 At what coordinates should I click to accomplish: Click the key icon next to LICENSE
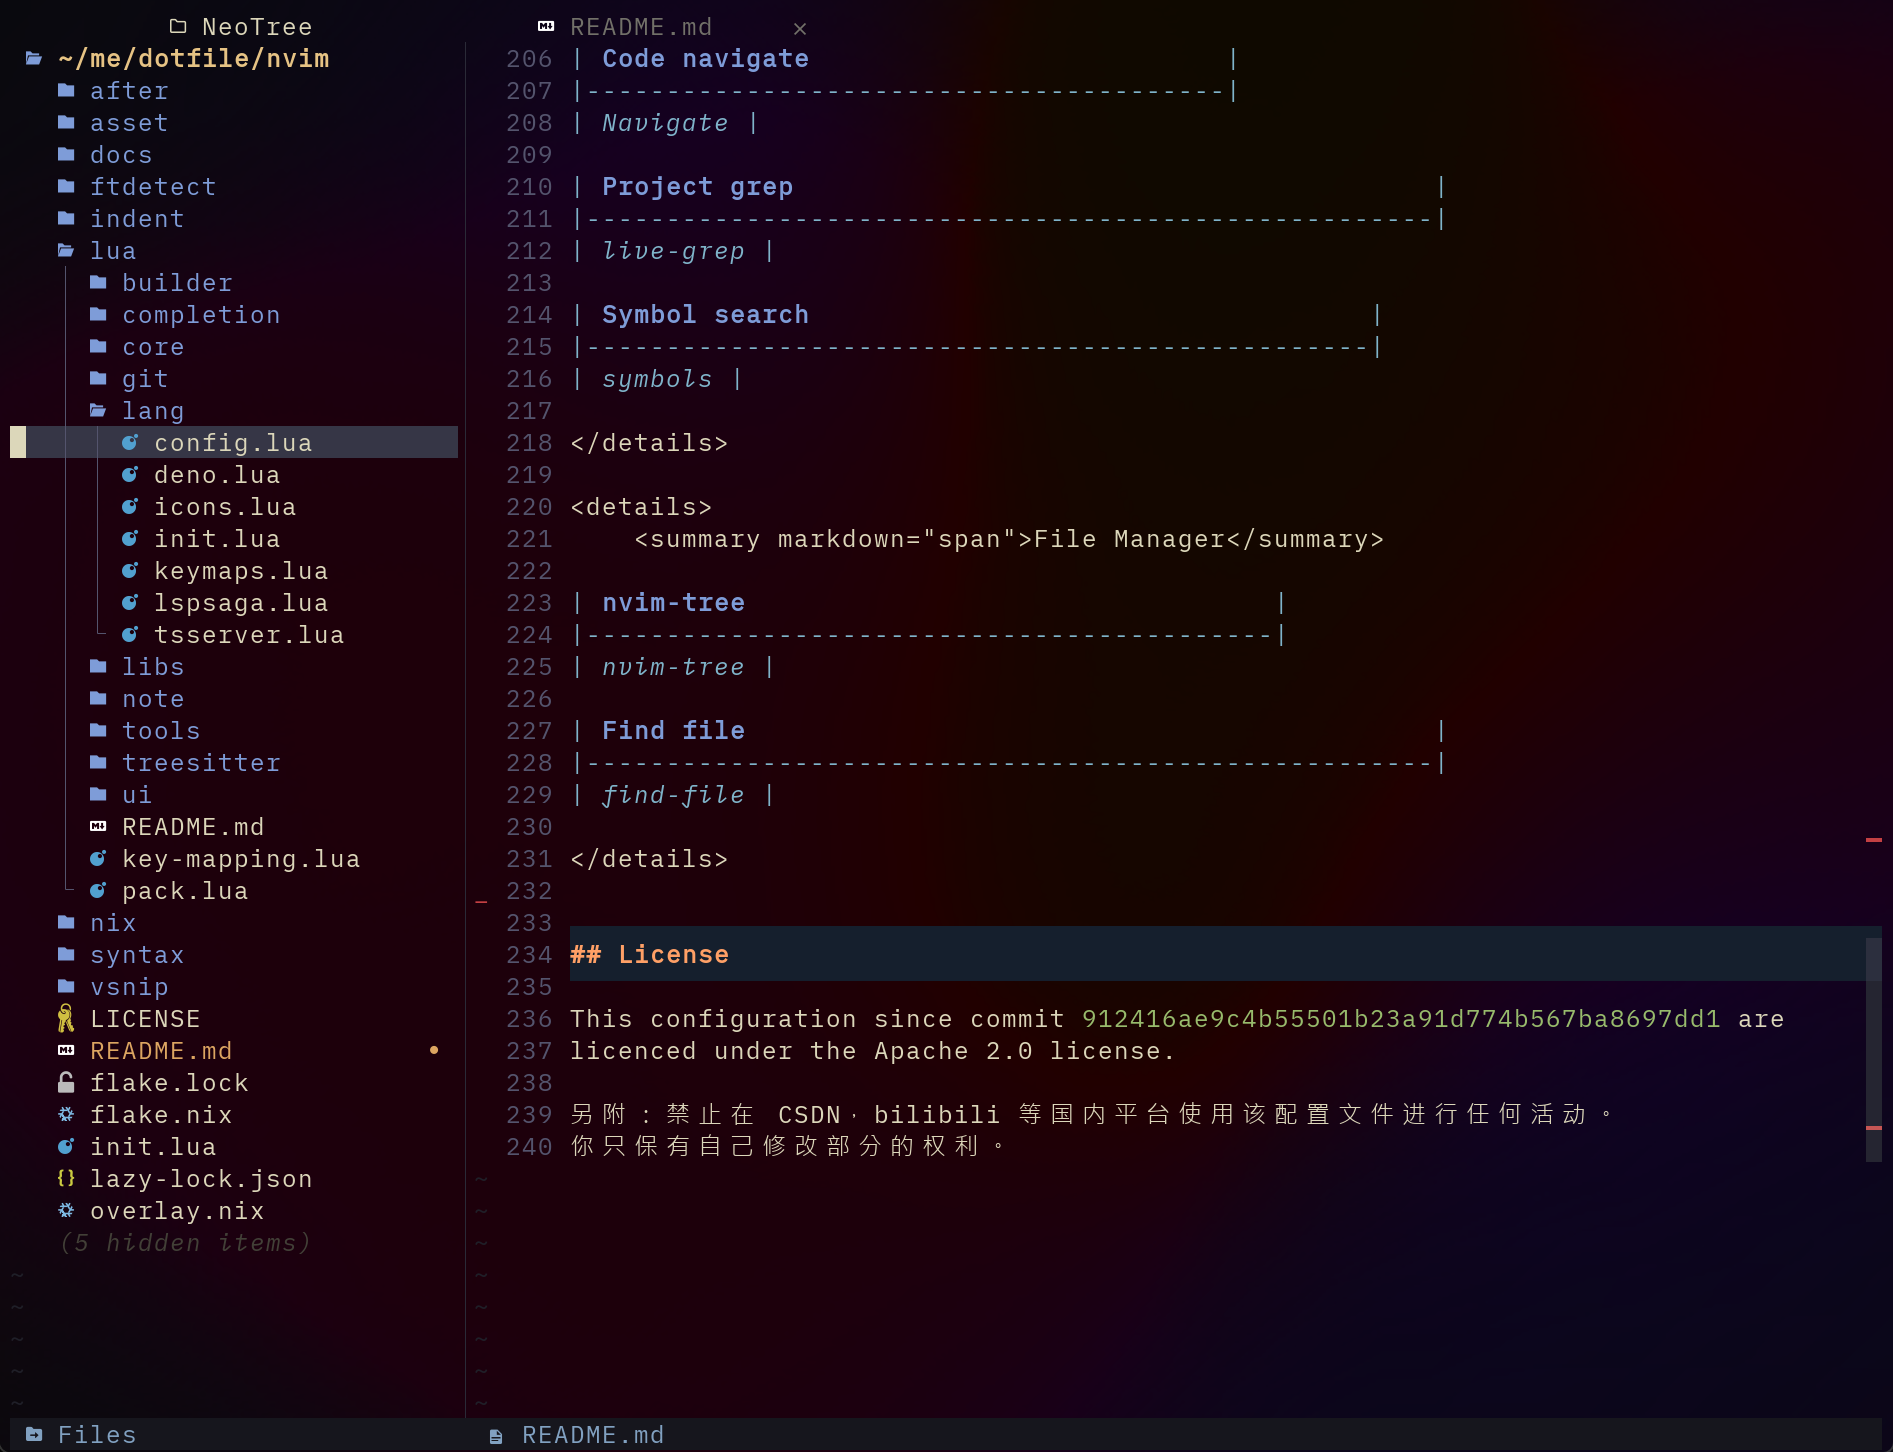tap(66, 1018)
